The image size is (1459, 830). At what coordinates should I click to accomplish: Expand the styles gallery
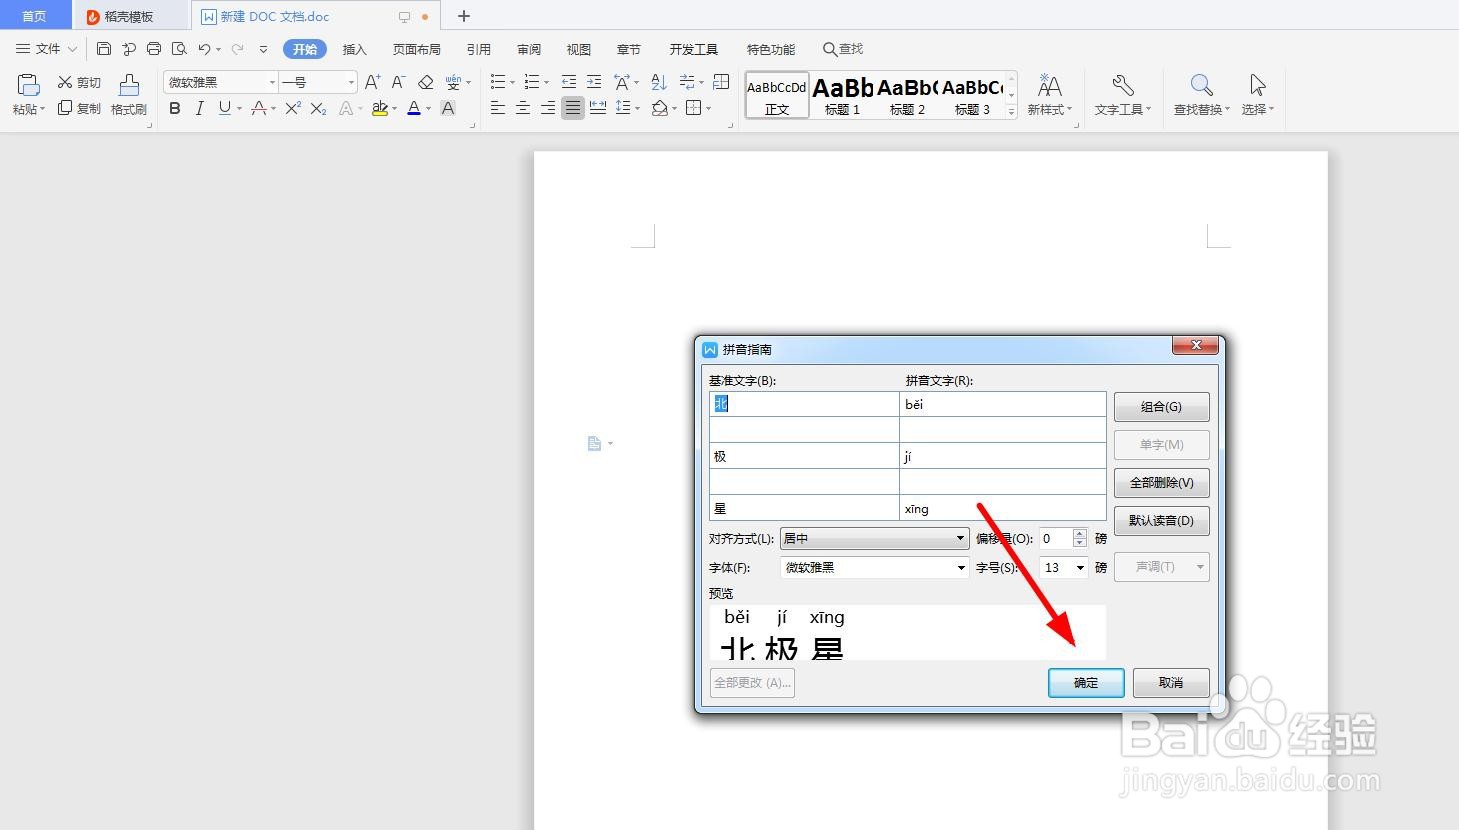(1011, 112)
